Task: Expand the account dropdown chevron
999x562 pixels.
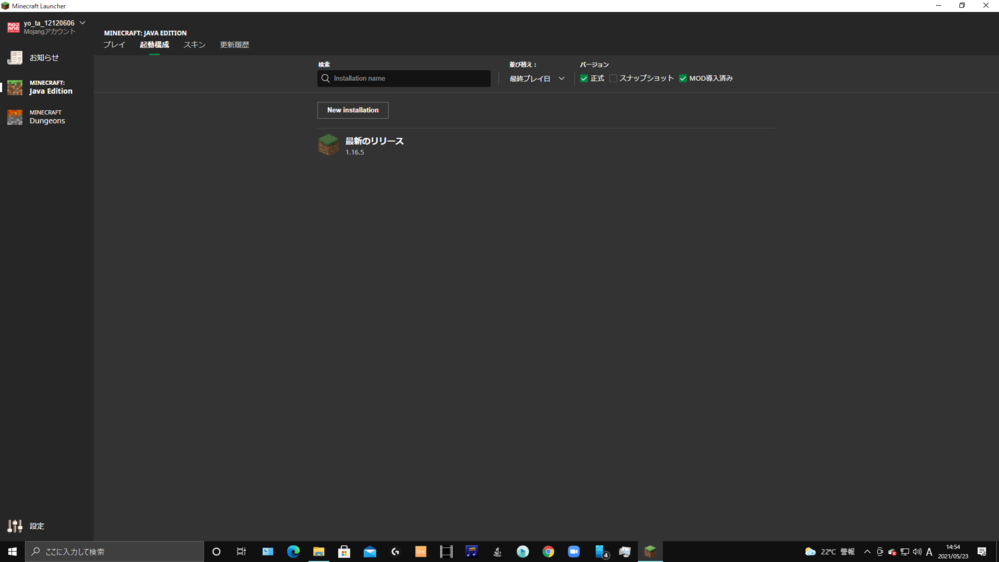Action: (x=82, y=23)
